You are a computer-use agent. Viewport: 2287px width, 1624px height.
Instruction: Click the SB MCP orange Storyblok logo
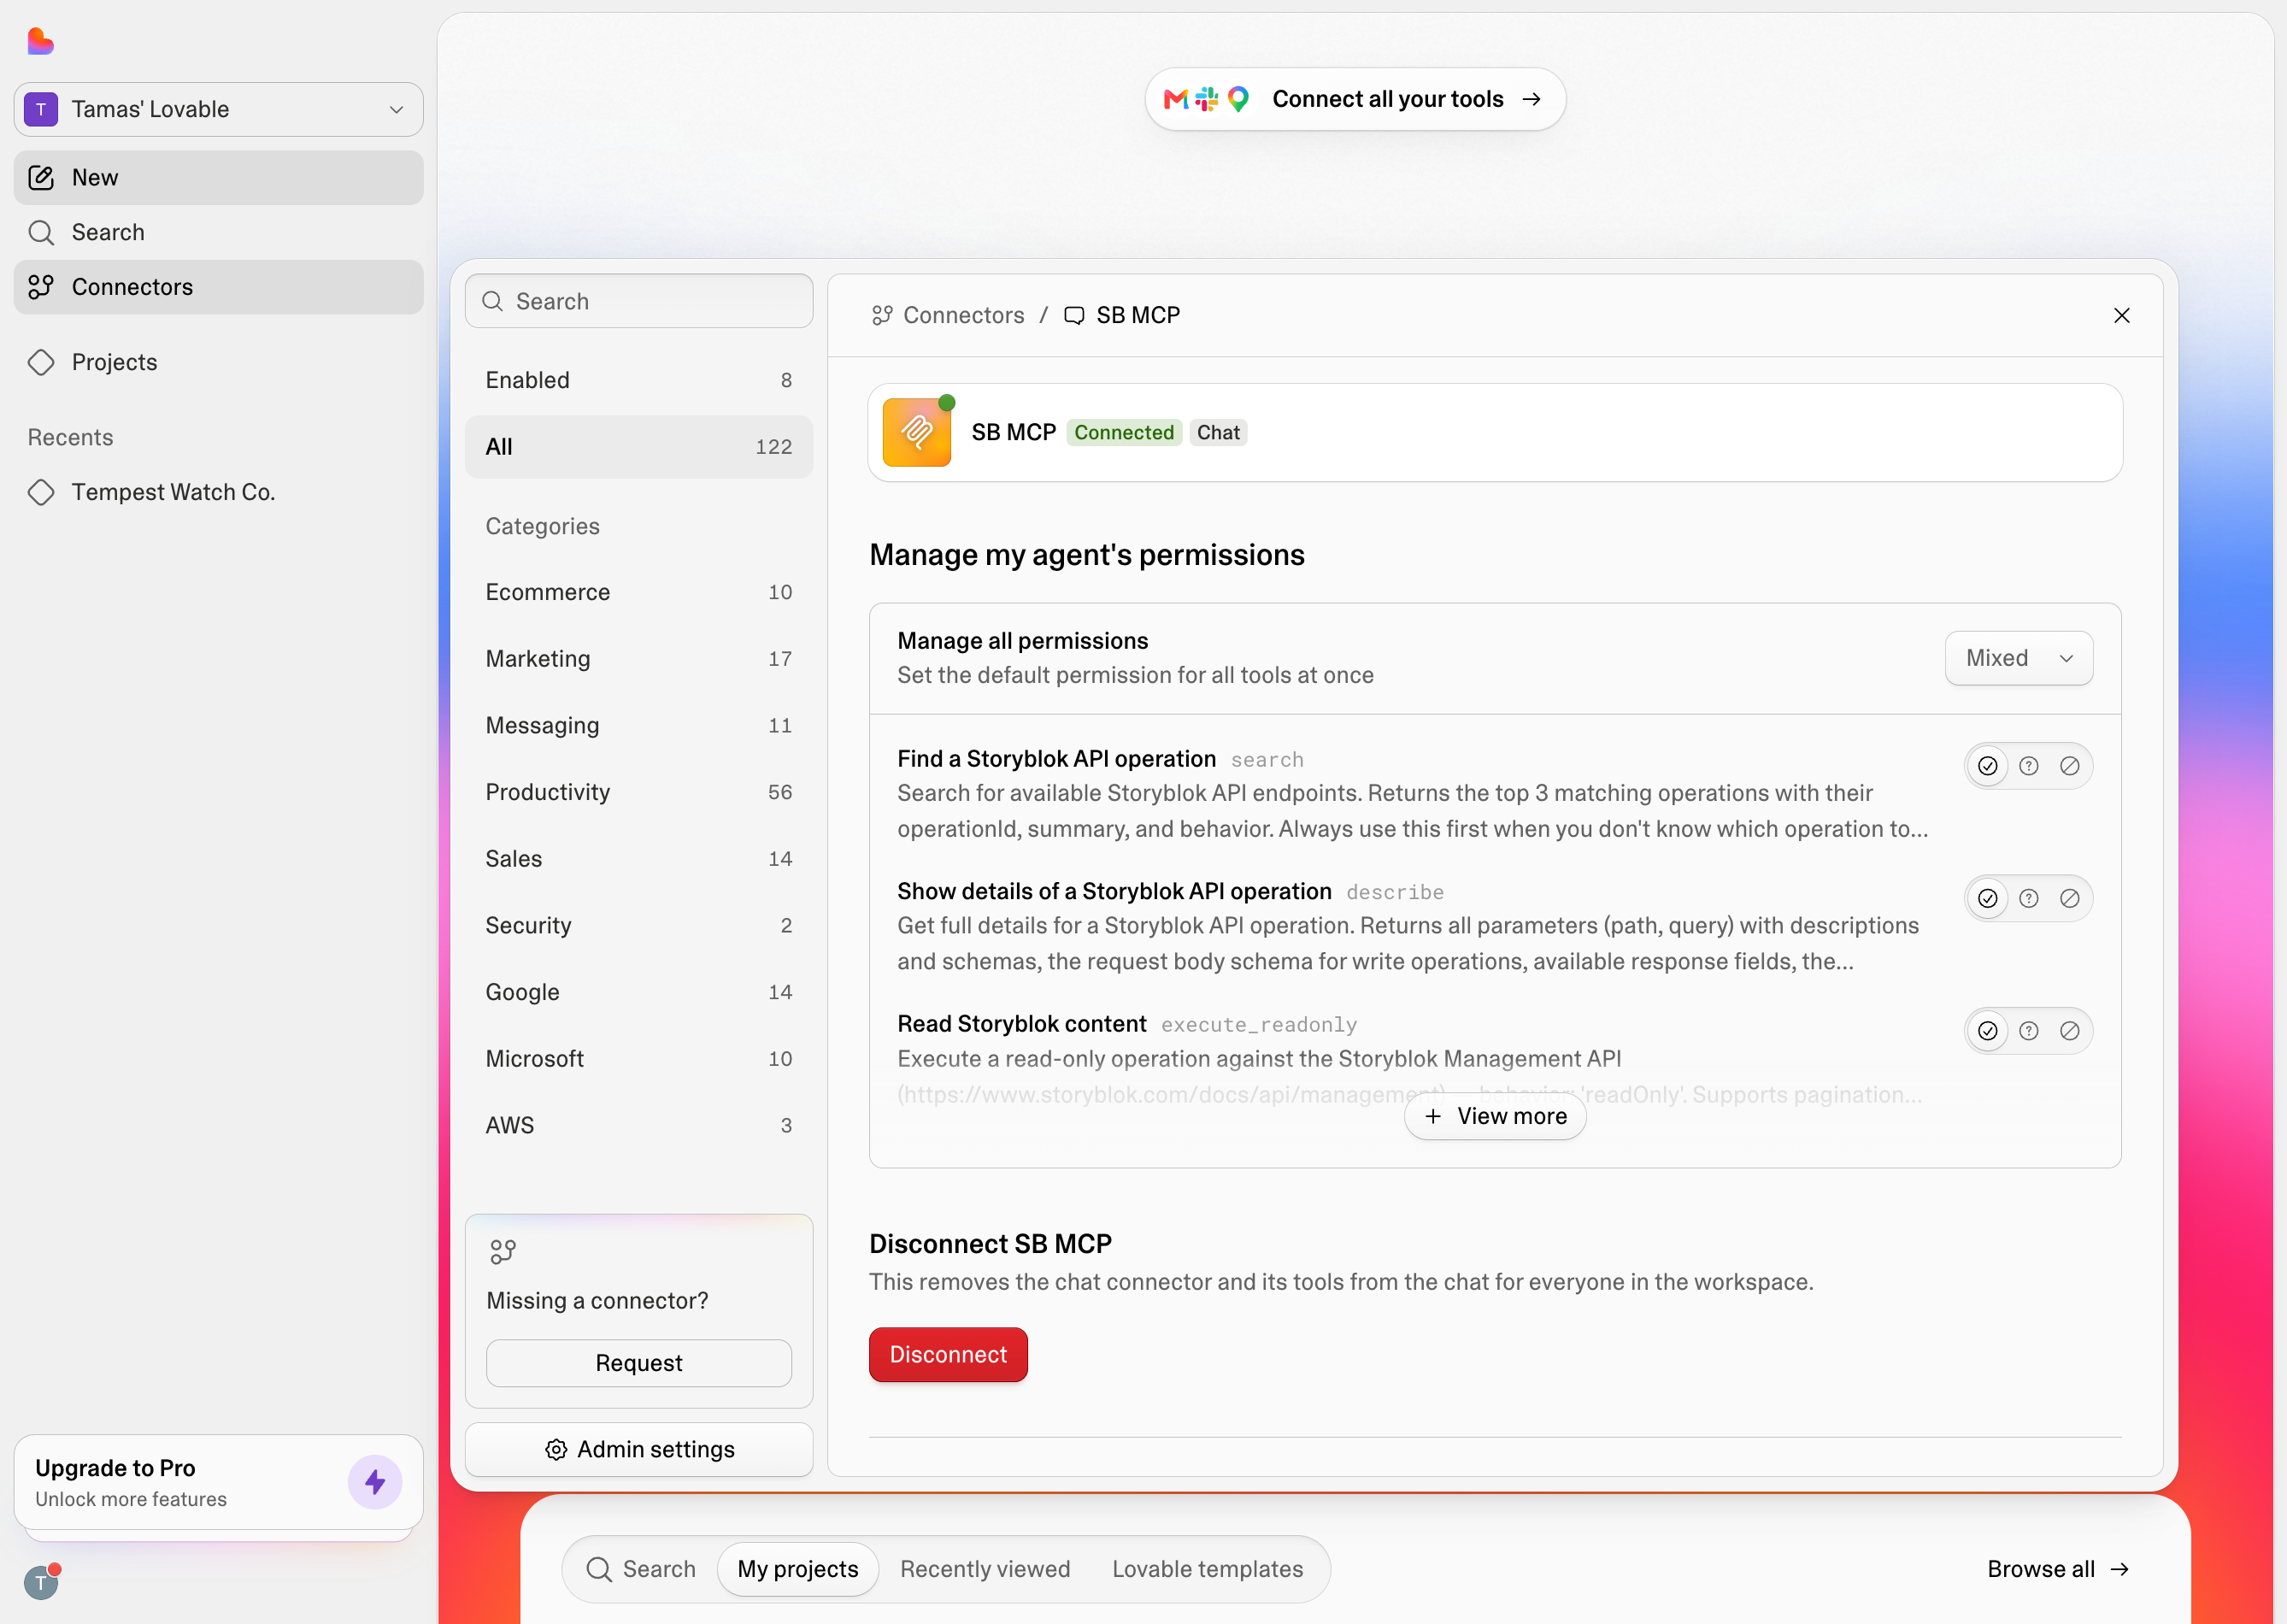pyautogui.click(x=917, y=432)
